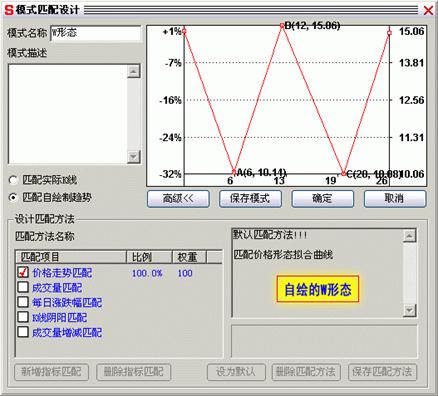This screenshot has height=396, width=438.
Task: Click the red S application logo
Action: (9, 10)
